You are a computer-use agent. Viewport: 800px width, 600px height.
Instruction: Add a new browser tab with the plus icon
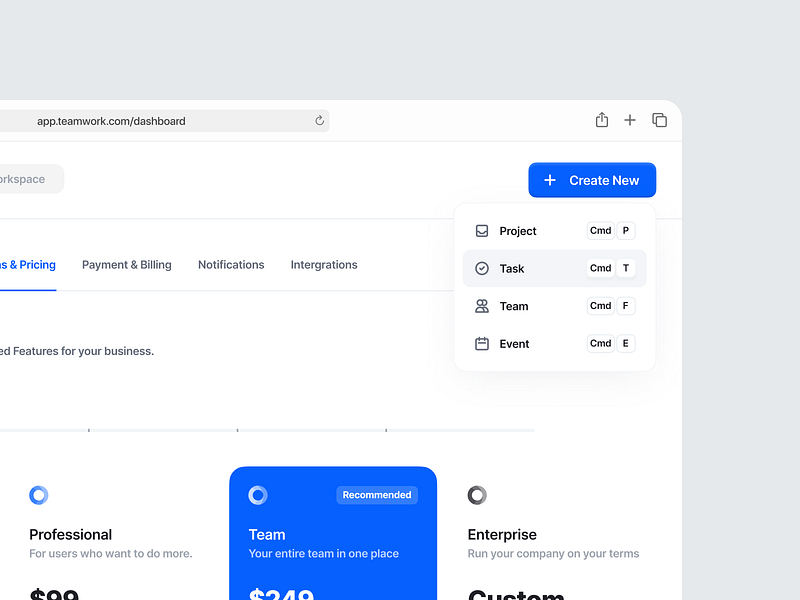click(x=630, y=120)
